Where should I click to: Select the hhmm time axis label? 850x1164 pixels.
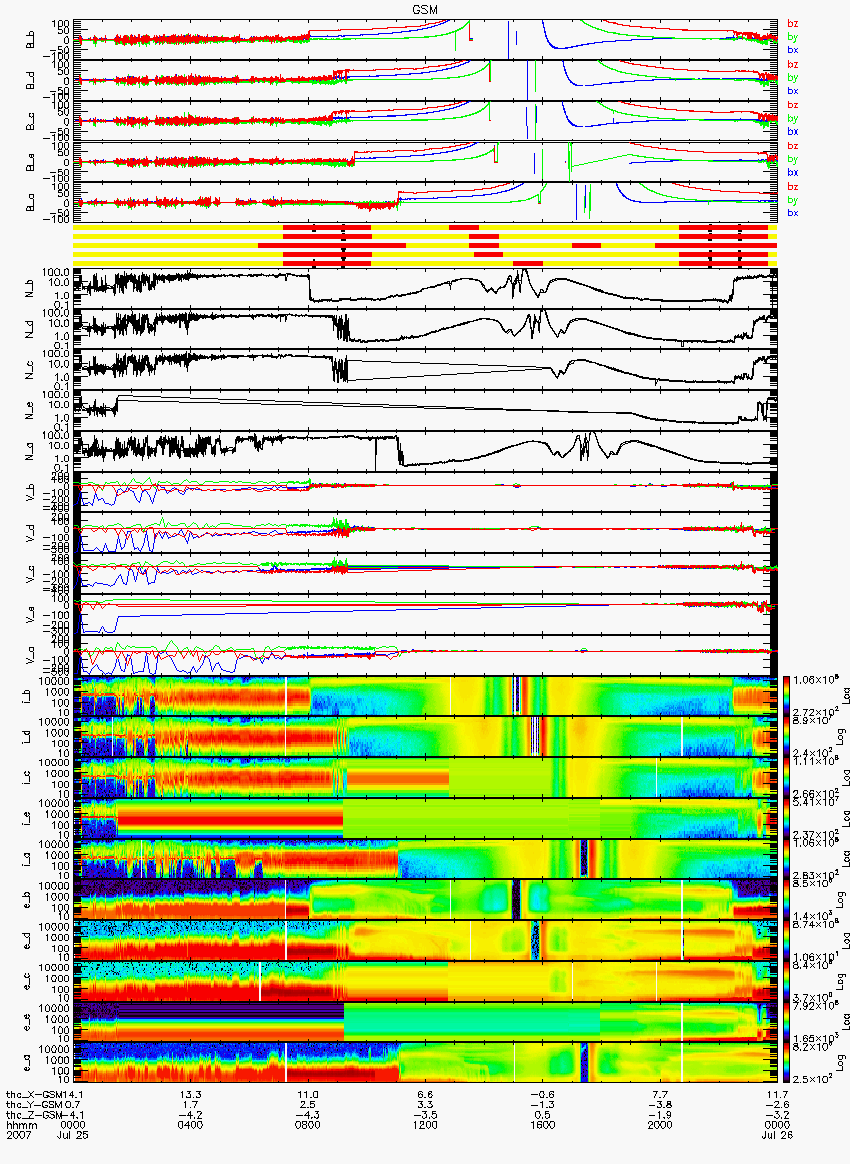point(22,1125)
